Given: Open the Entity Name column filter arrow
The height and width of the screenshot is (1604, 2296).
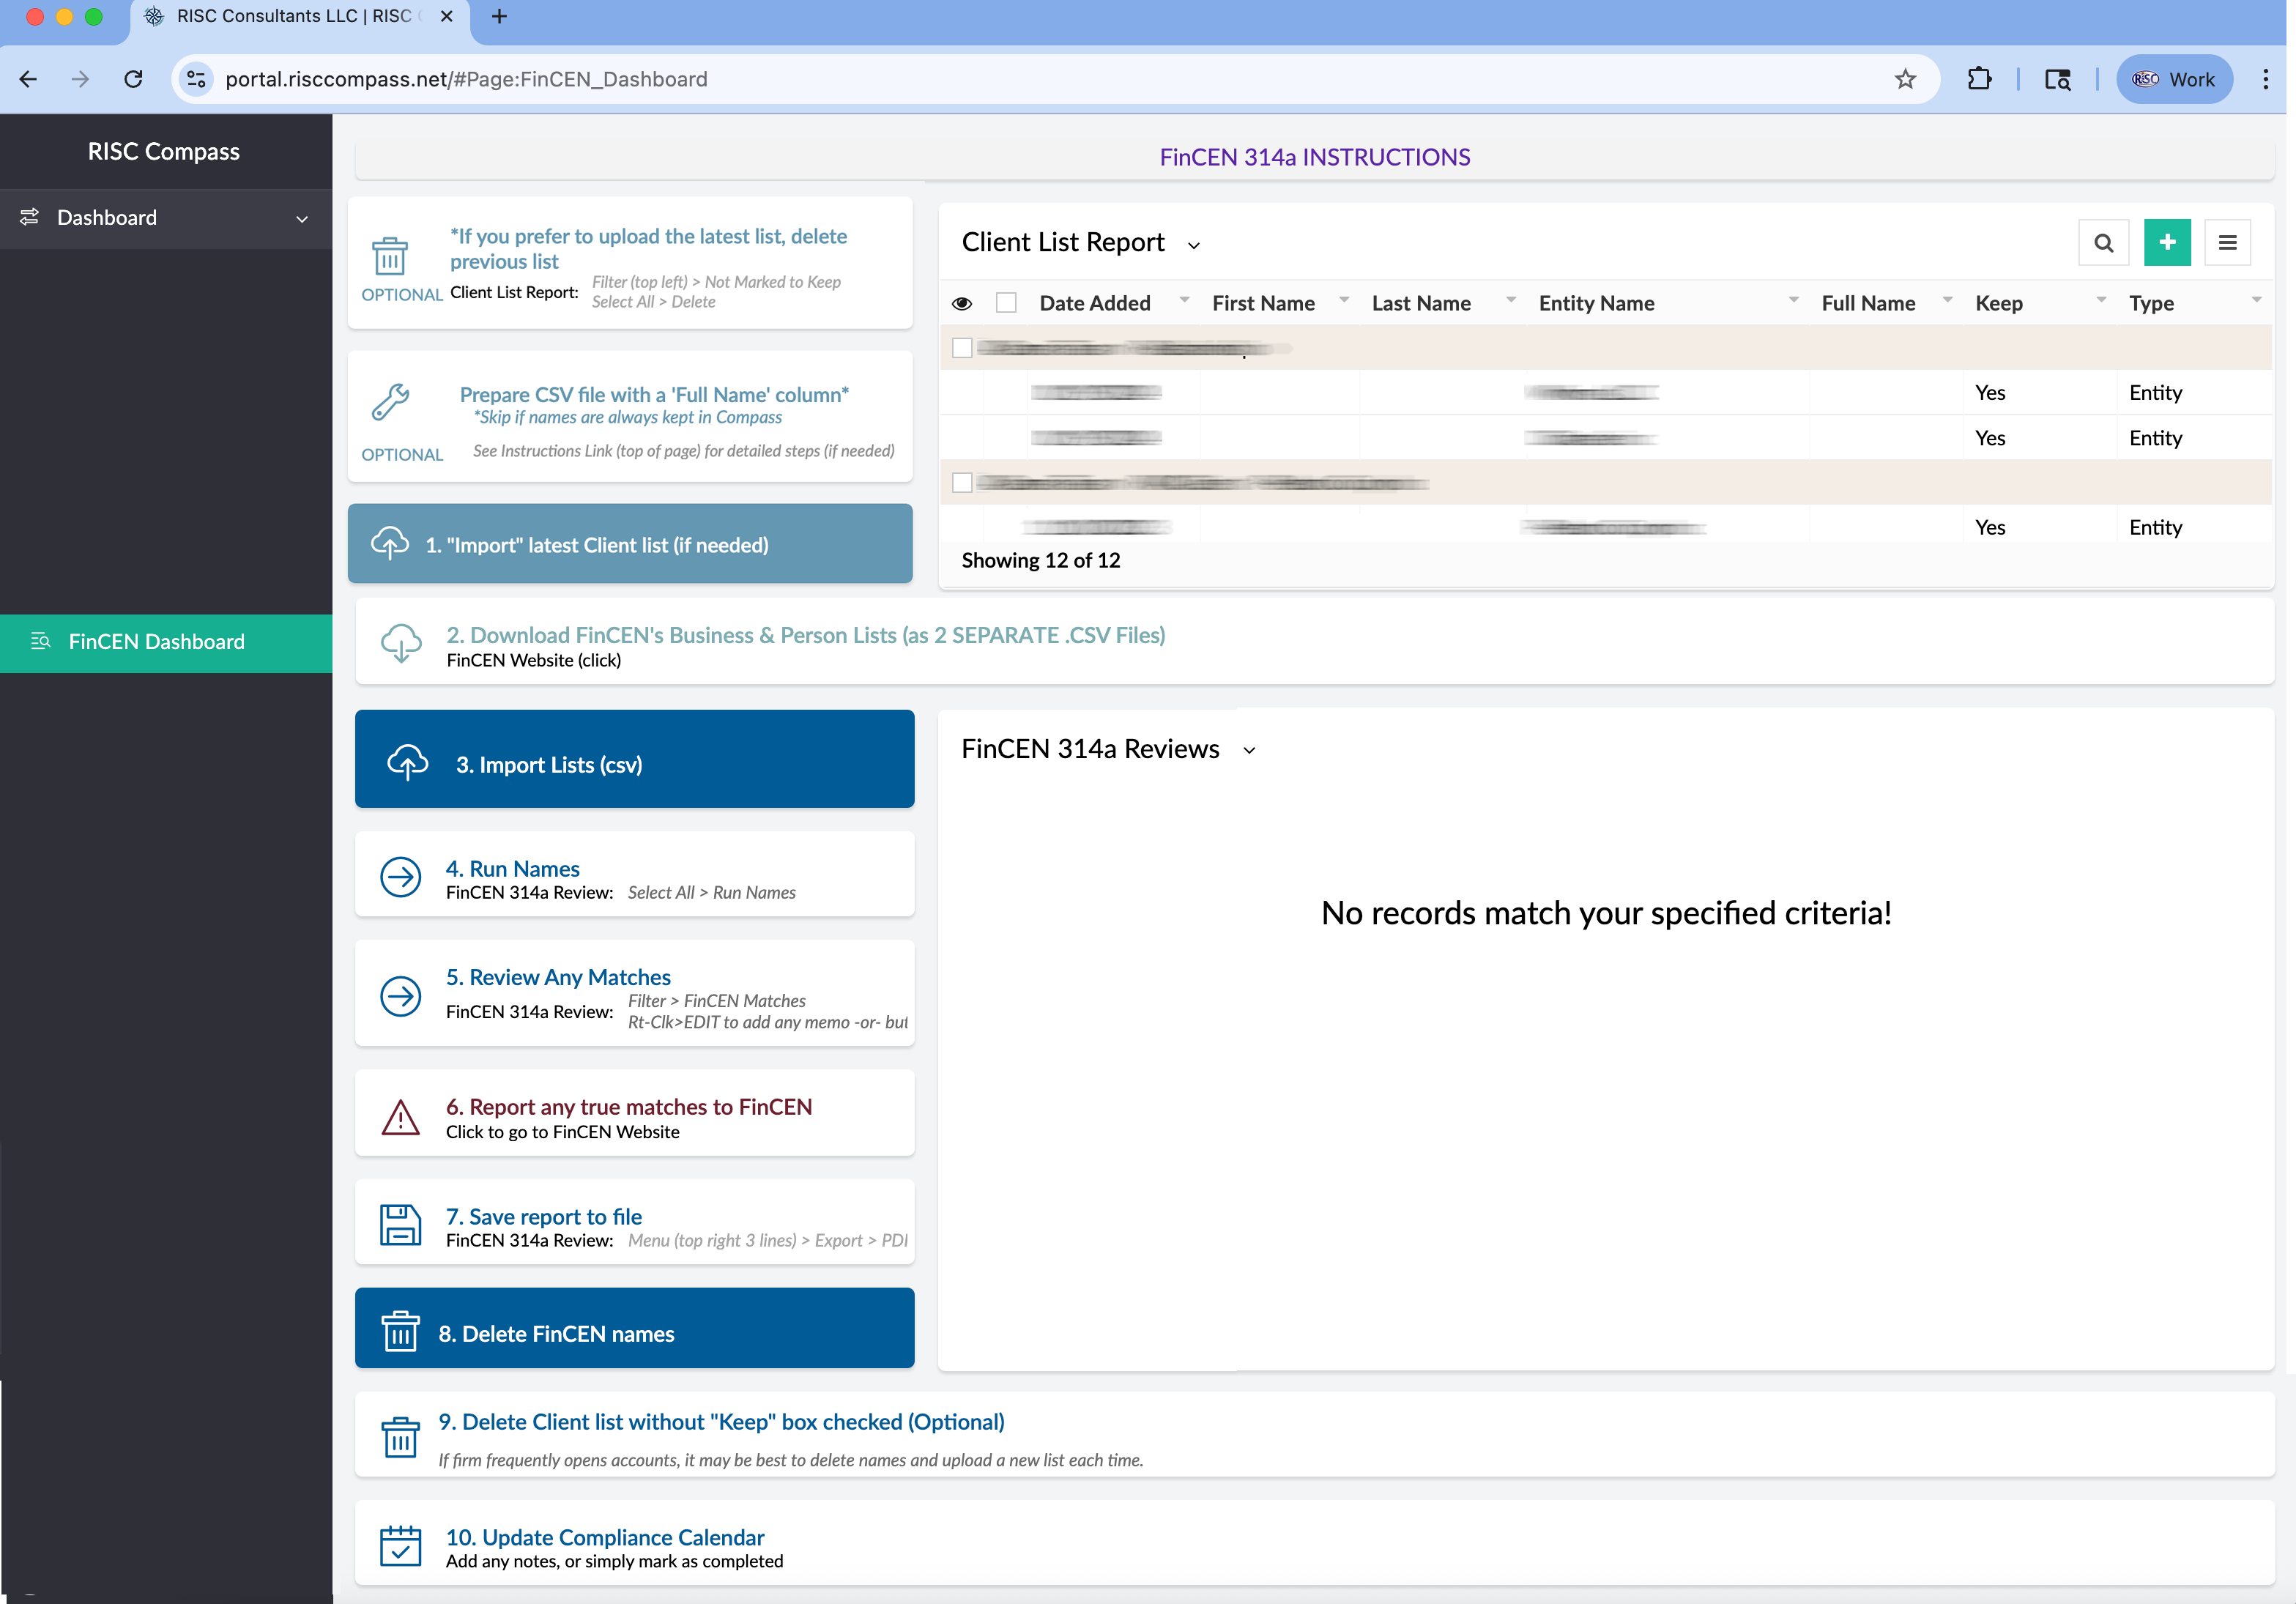Looking at the screenshot, I should coord(1793,300).
